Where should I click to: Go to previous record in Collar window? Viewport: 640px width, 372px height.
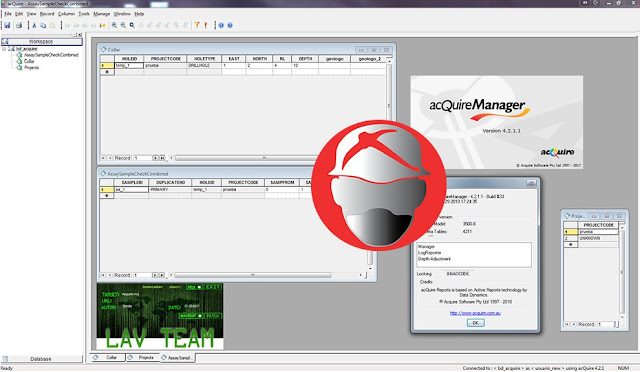click(109, 158)
